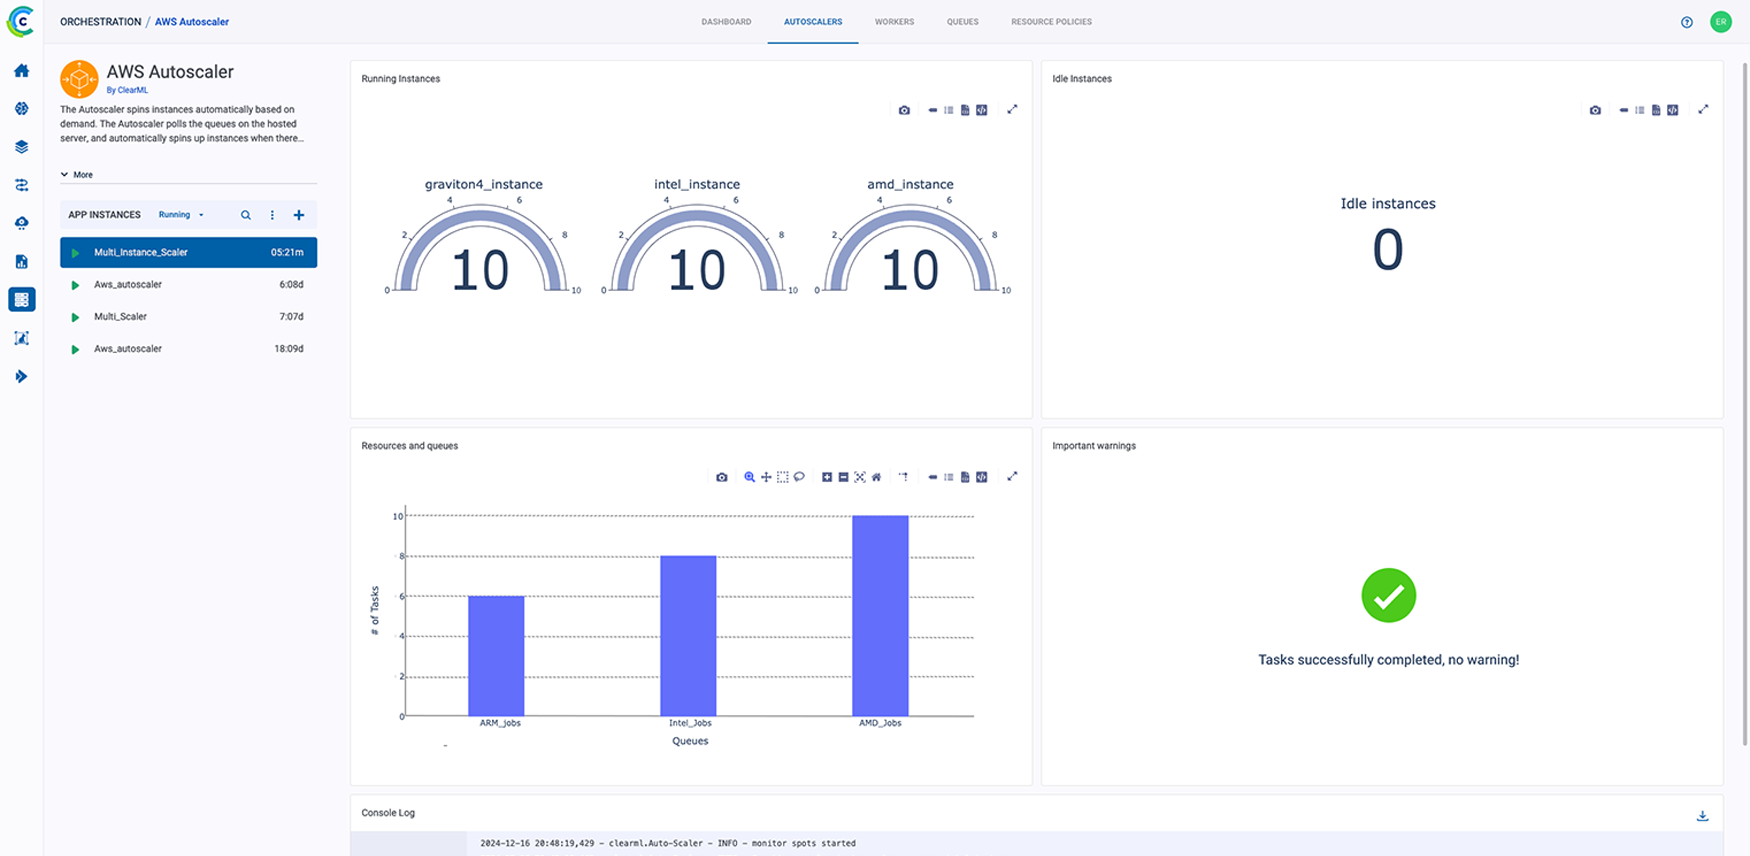Maximize the Running Instances panel
The width and height of the screenshot is (1750, 856).
pyautogui.click(x=1012, y=110)
